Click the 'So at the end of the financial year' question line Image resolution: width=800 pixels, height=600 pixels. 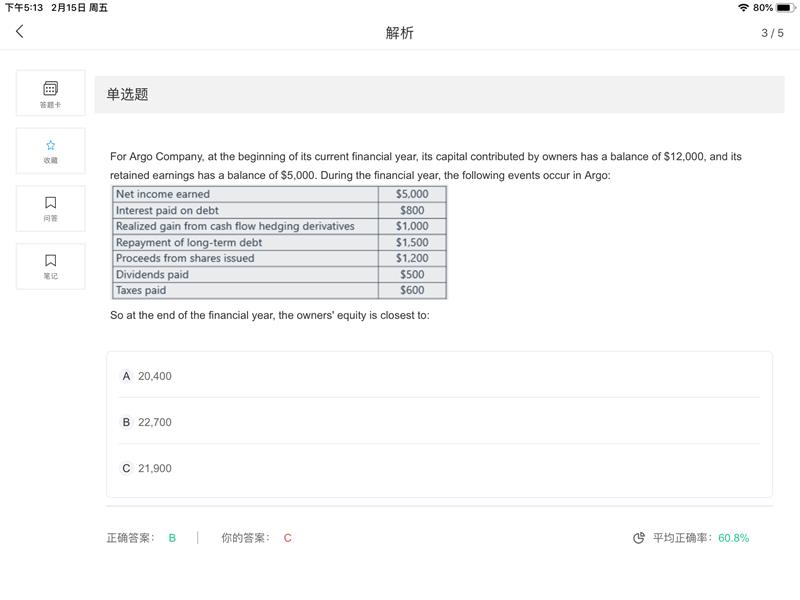[270, 315]
